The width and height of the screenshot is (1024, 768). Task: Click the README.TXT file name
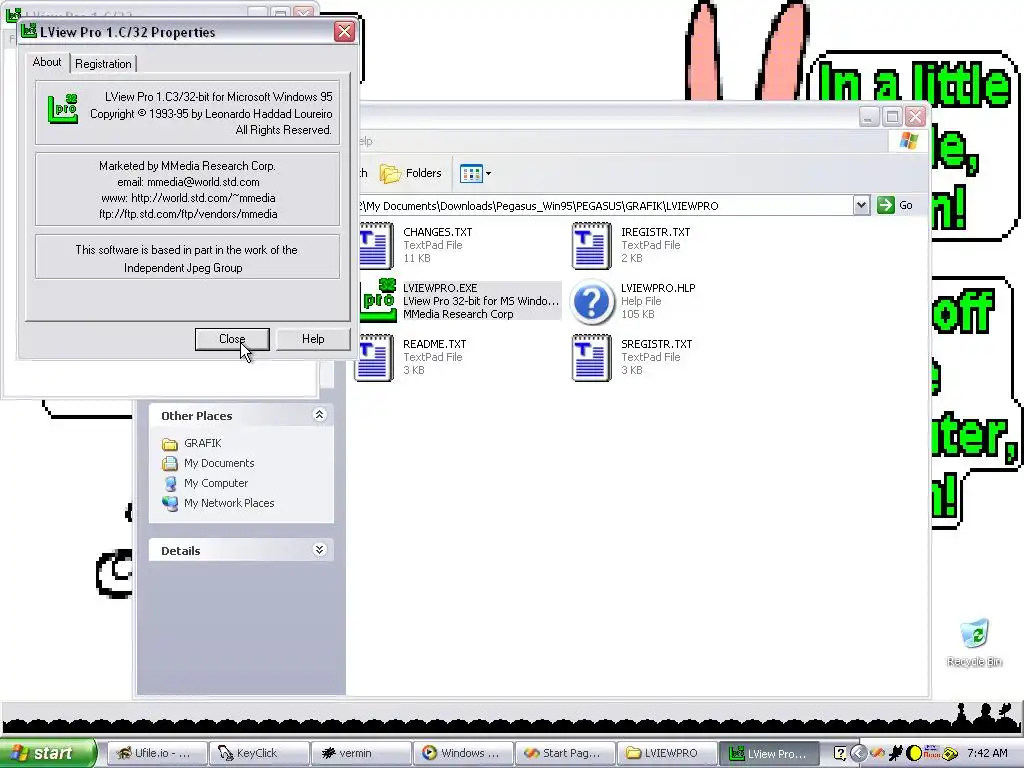[x=435, y=344]
